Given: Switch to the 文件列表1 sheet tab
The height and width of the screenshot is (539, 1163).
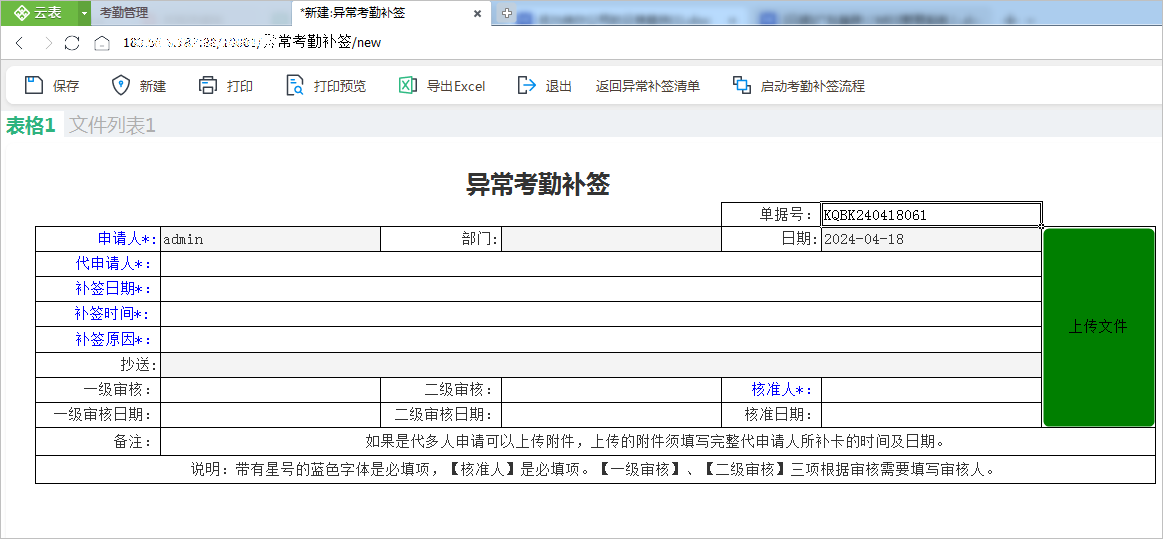Looking at the screenshot, I should (112, 125).
